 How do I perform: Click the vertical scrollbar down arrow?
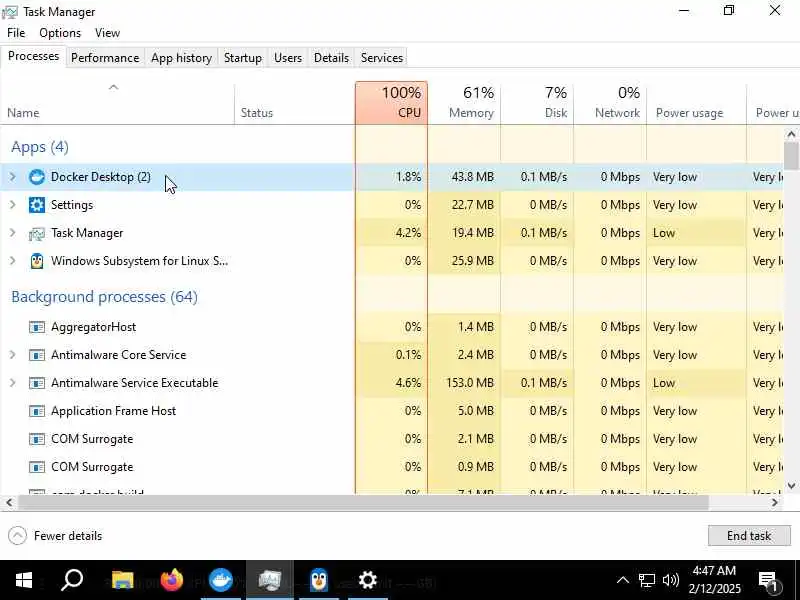tap(791, 486)
